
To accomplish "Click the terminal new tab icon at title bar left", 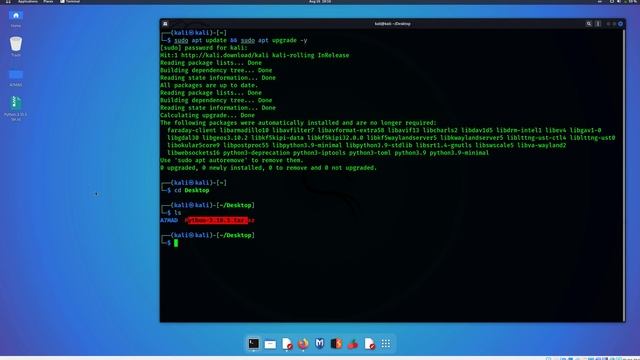I will tap(165, 24).
